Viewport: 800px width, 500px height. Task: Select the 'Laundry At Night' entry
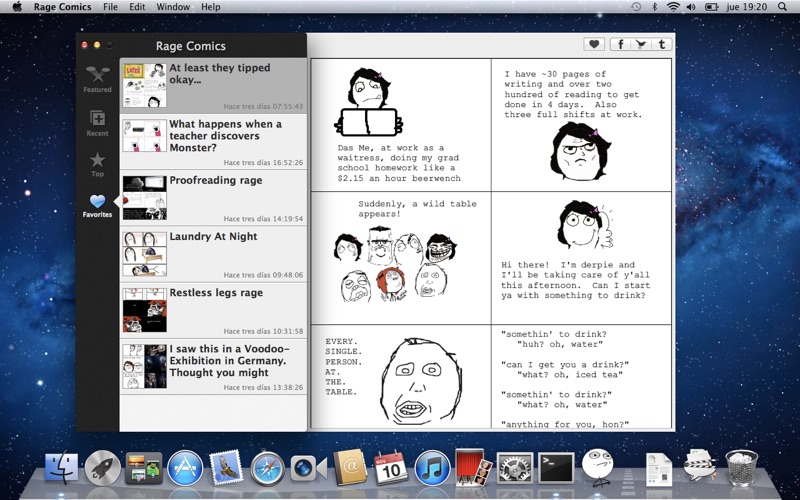(x=213, y=254)
